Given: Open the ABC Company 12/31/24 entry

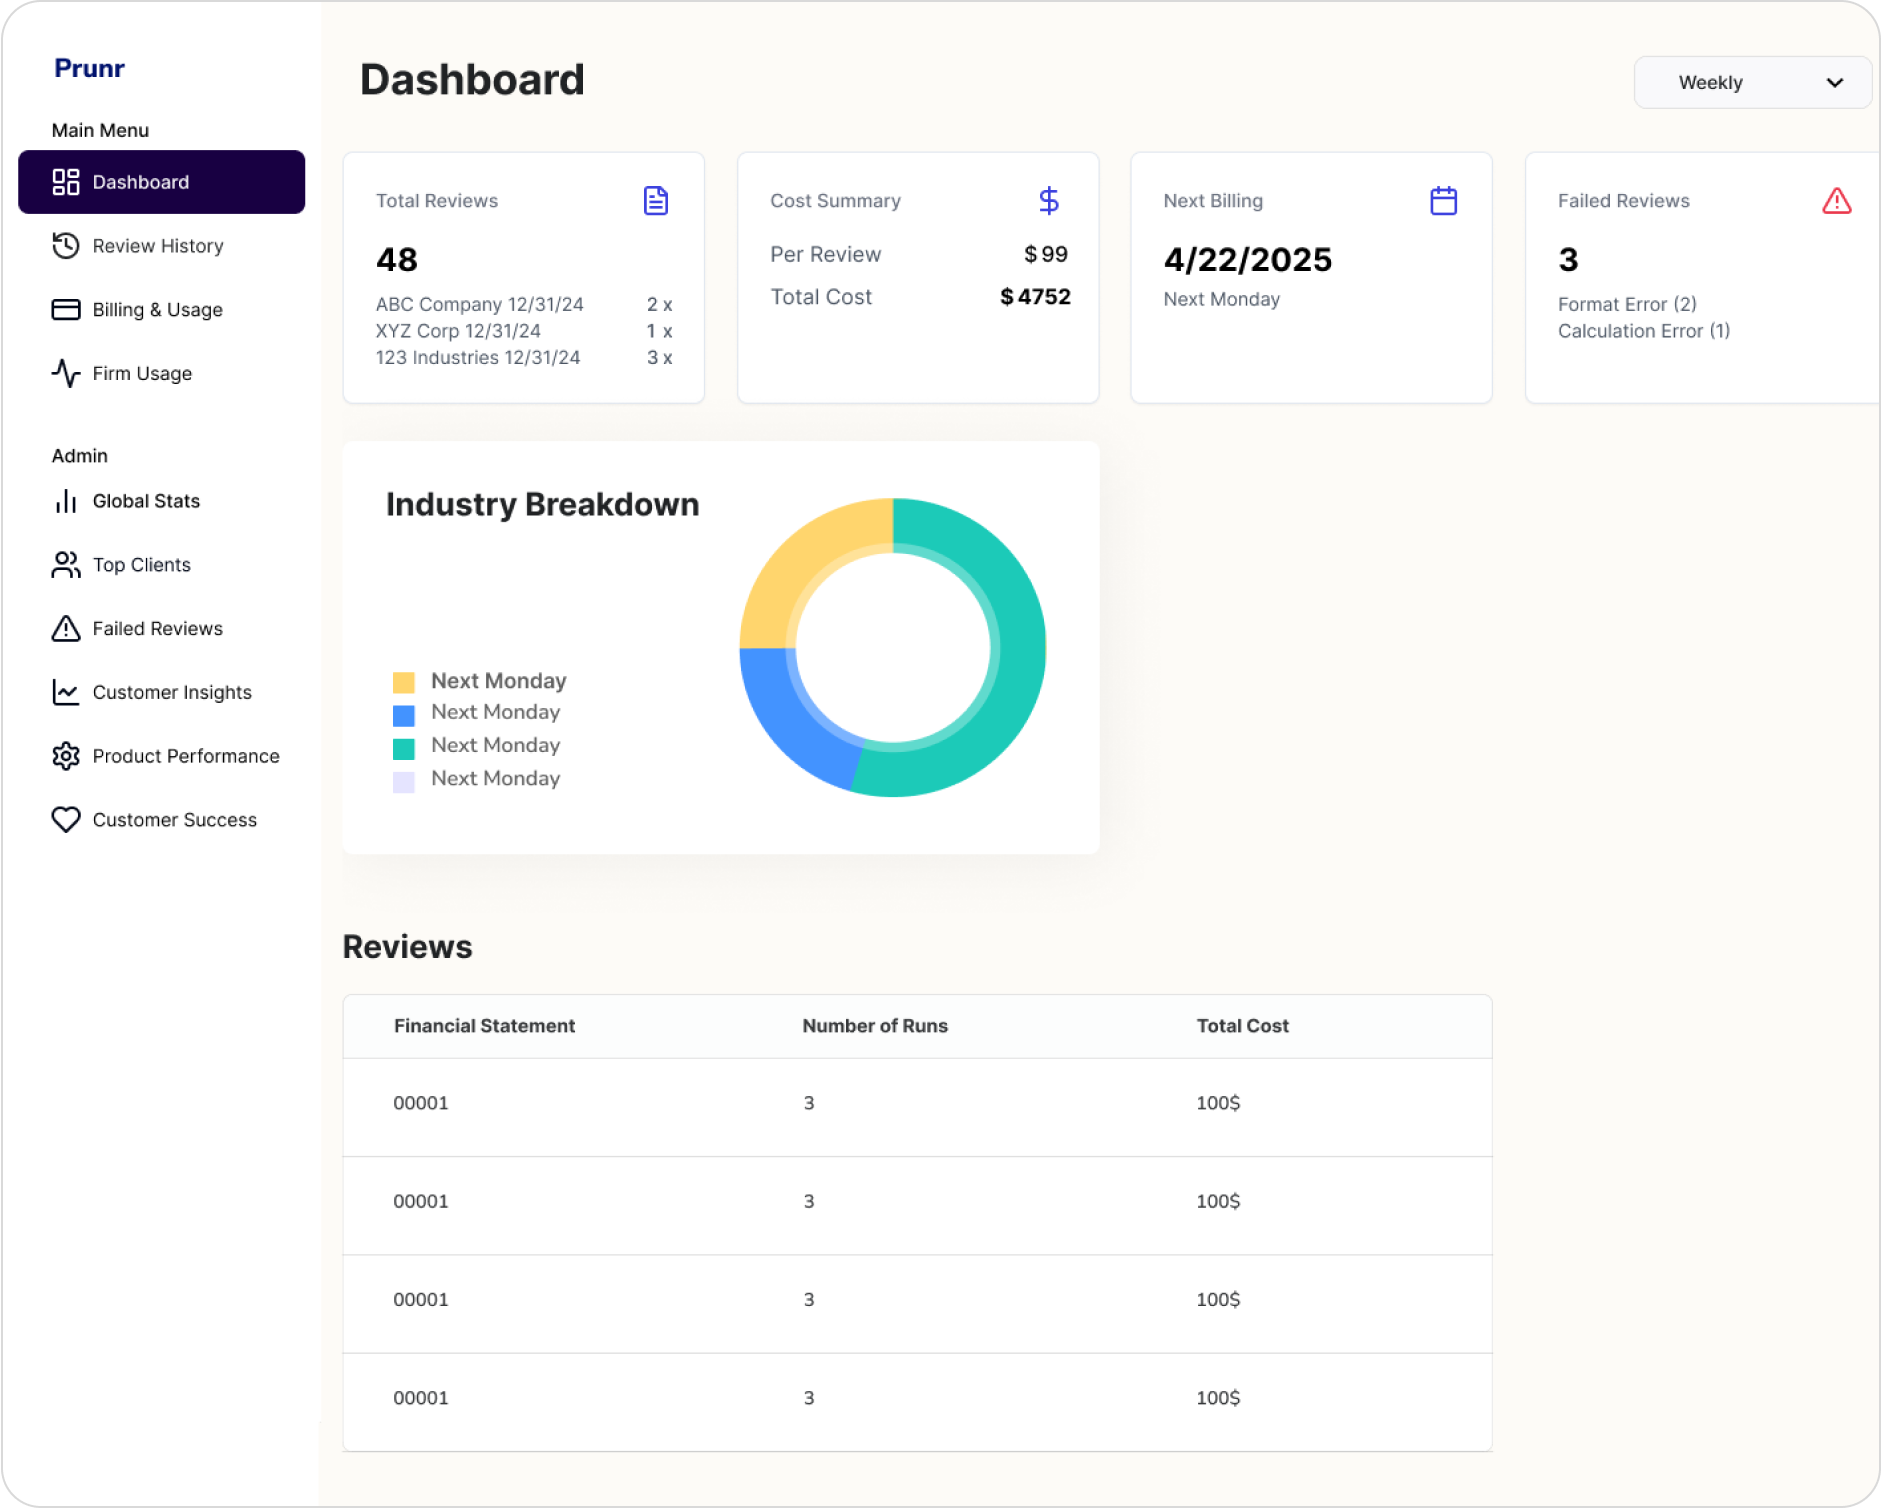Looking at the screenshot, I should pyautogui.click(x=479, y=304).
